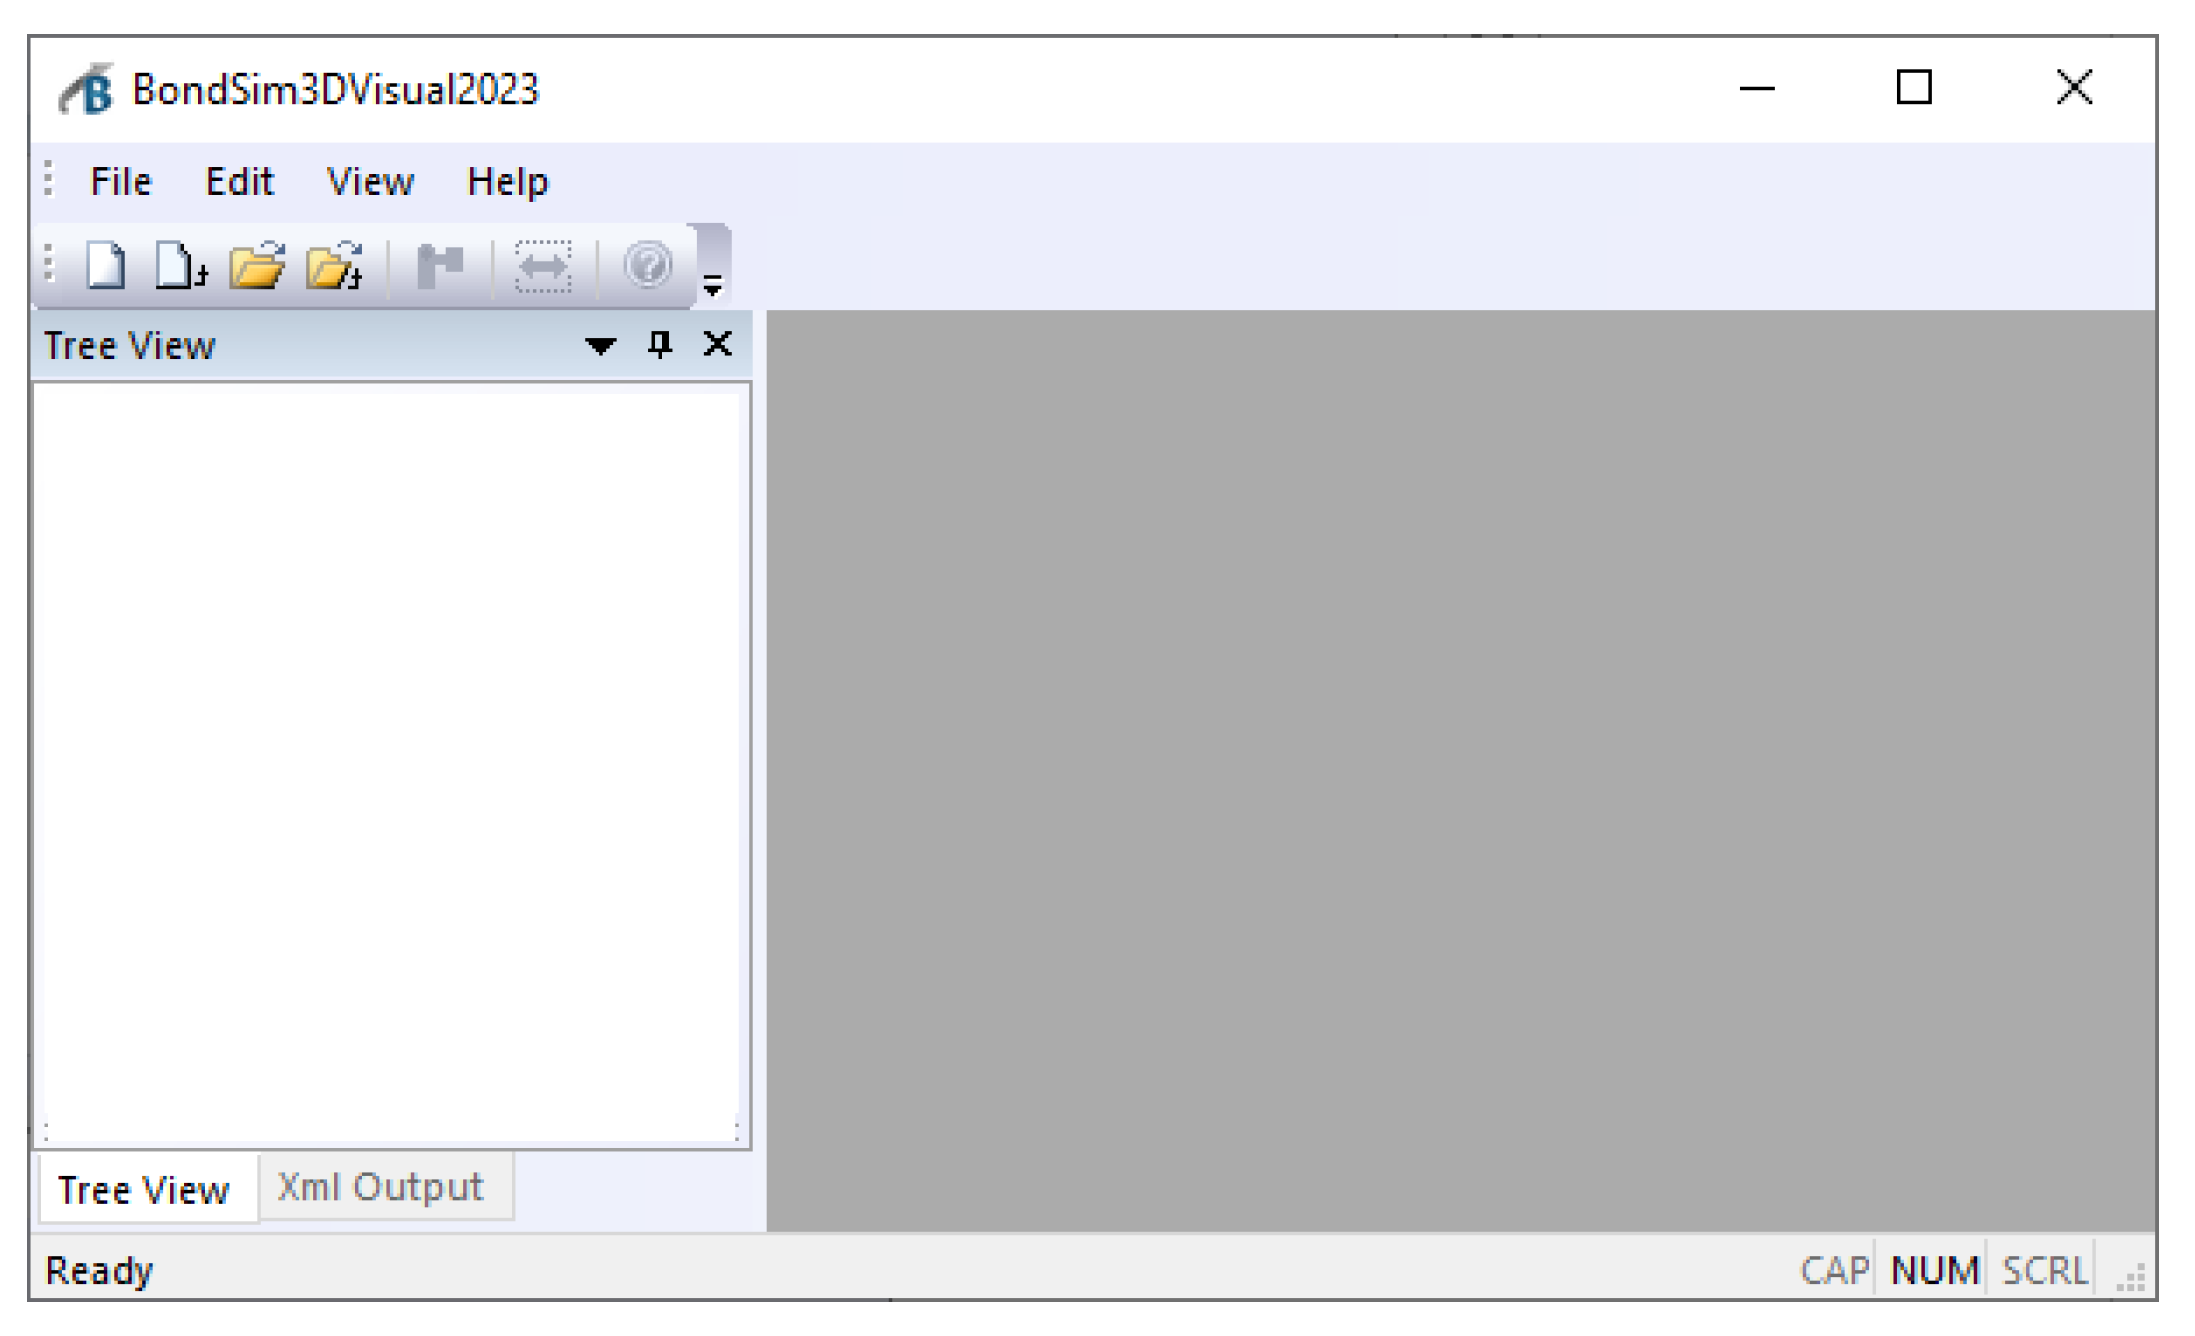Click the Help question mark toolbar icon
This screenshot has width=2195, height=1336.
click(646, 264)
